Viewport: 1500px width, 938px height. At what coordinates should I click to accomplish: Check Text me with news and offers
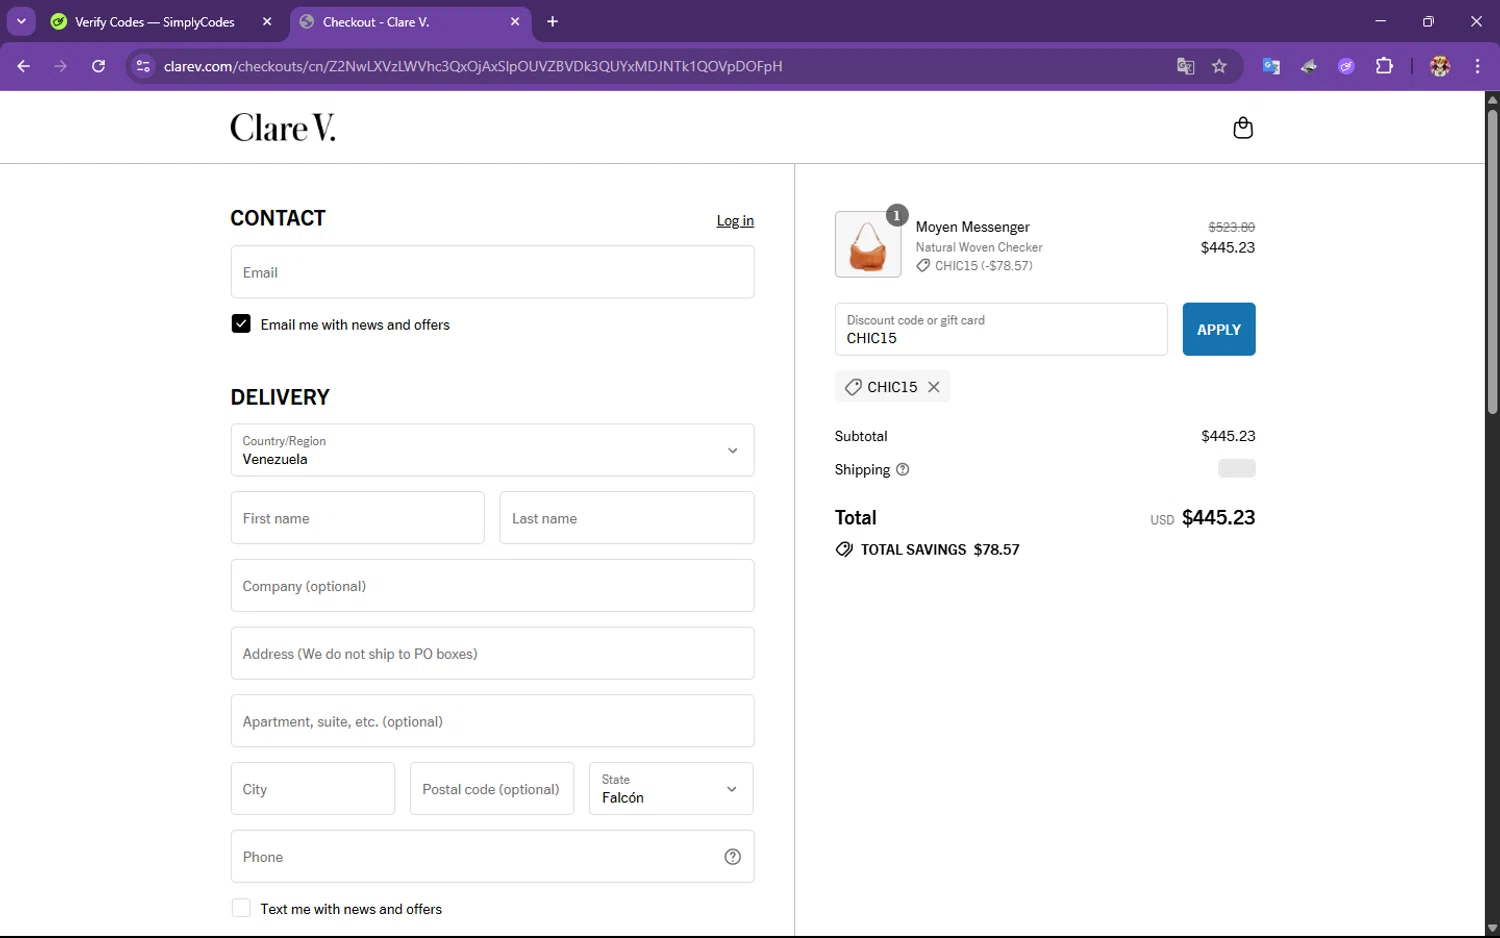click(x=241, y=908)
